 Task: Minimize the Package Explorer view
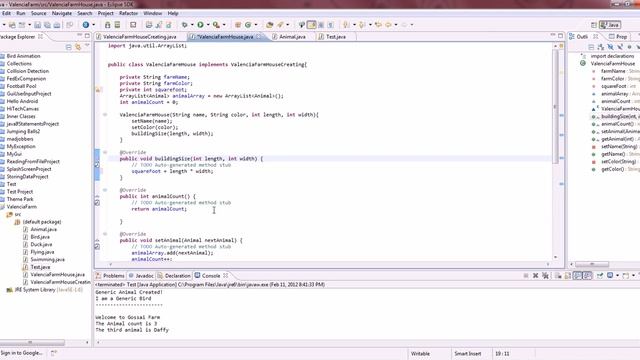click(x=80, y=36)
